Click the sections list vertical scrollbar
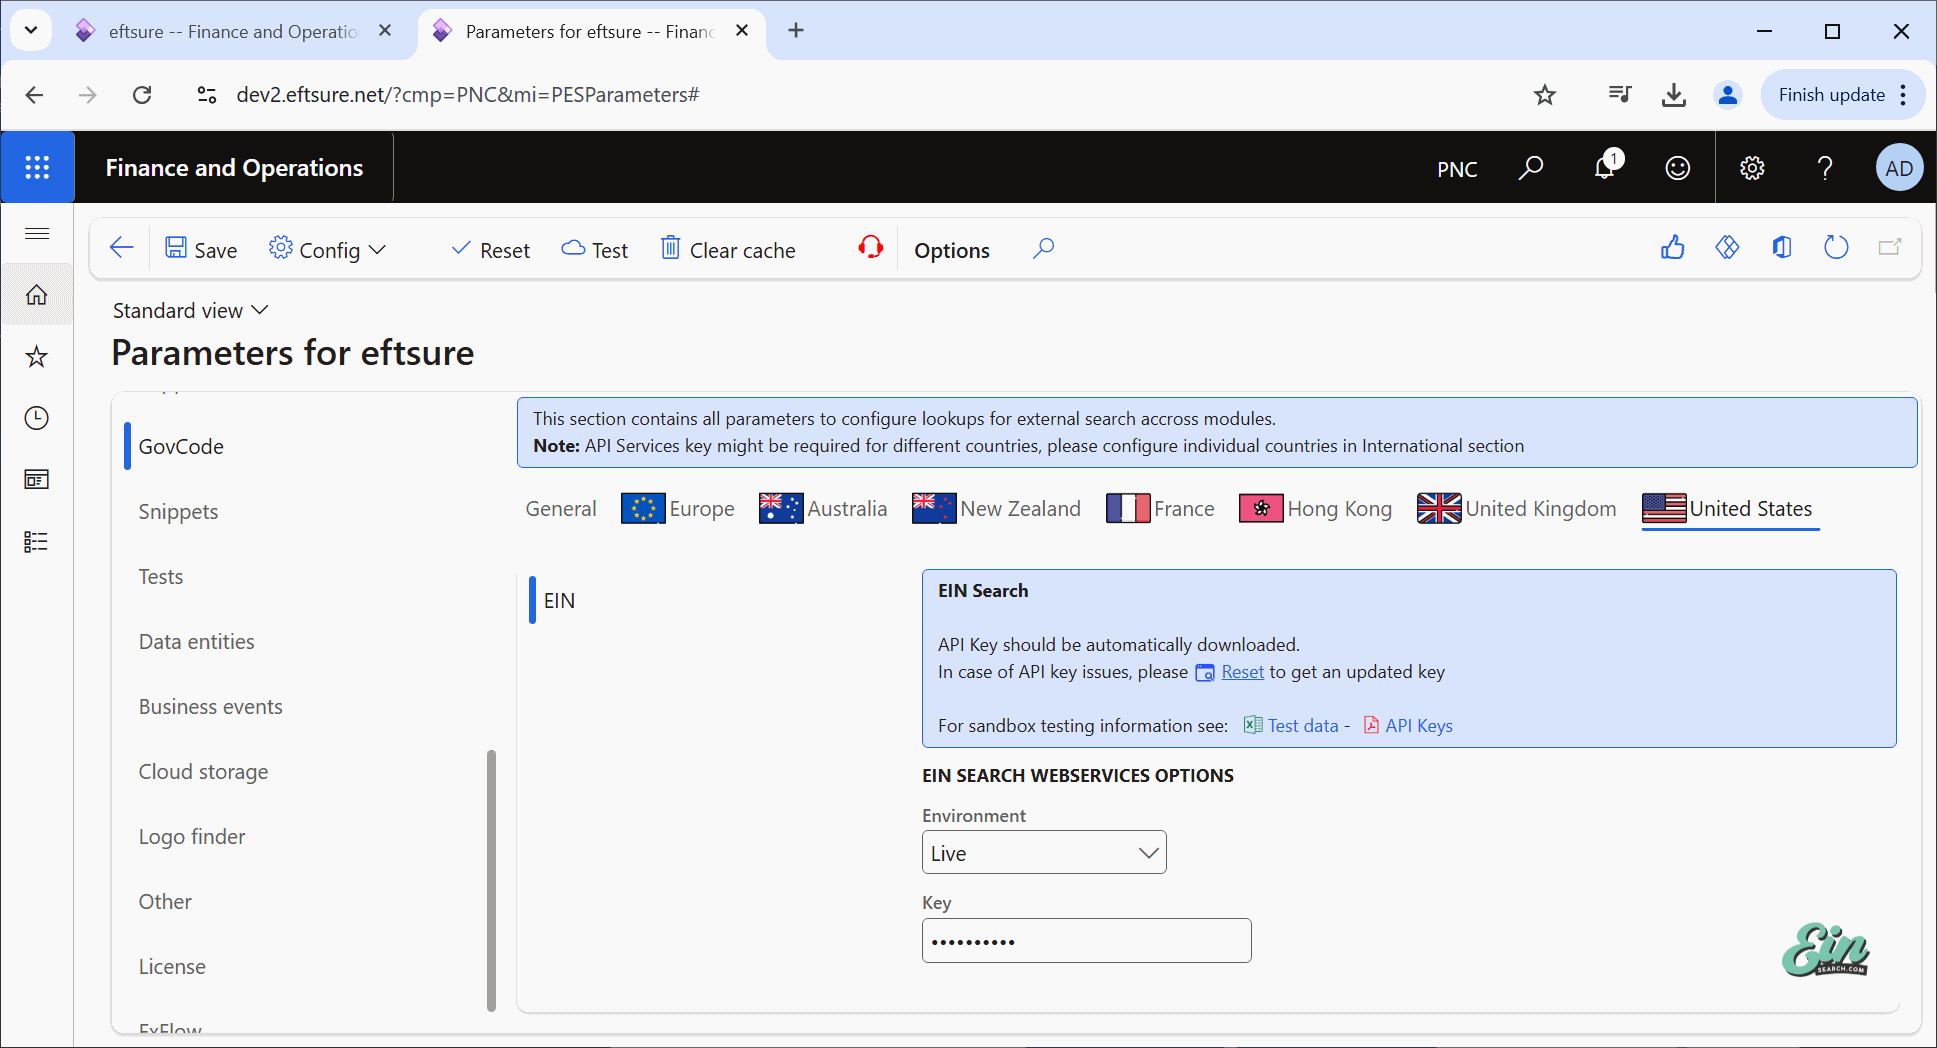 [491, 880]
